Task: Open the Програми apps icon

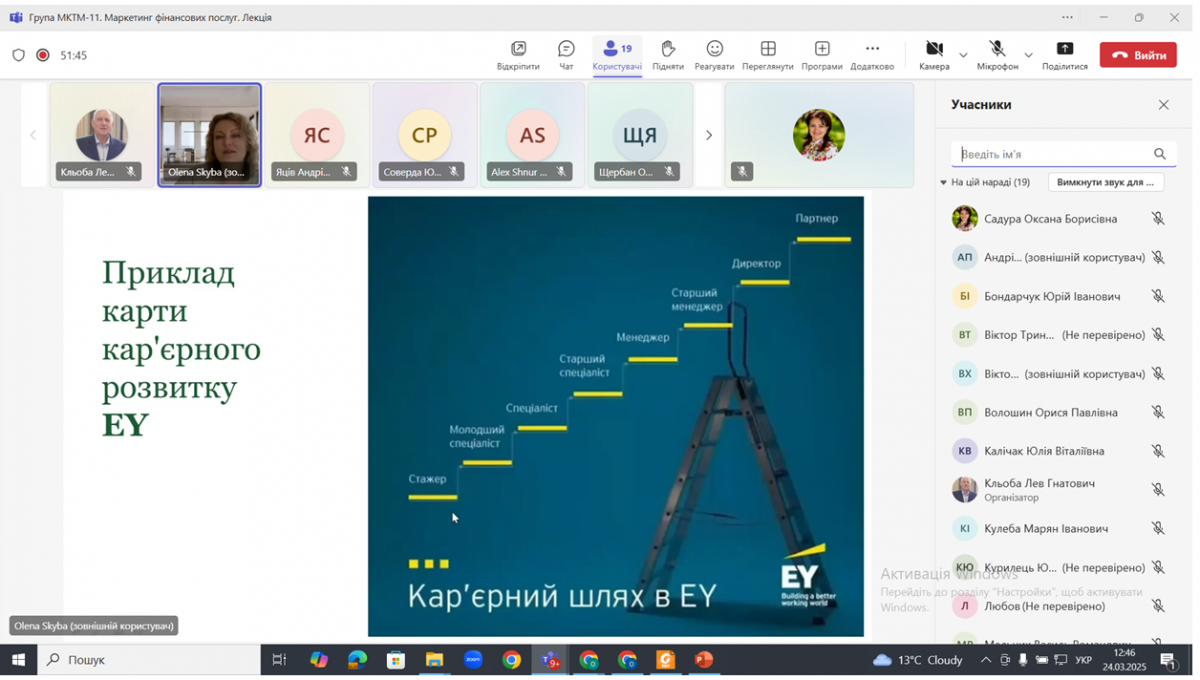Action: [821, 48]
